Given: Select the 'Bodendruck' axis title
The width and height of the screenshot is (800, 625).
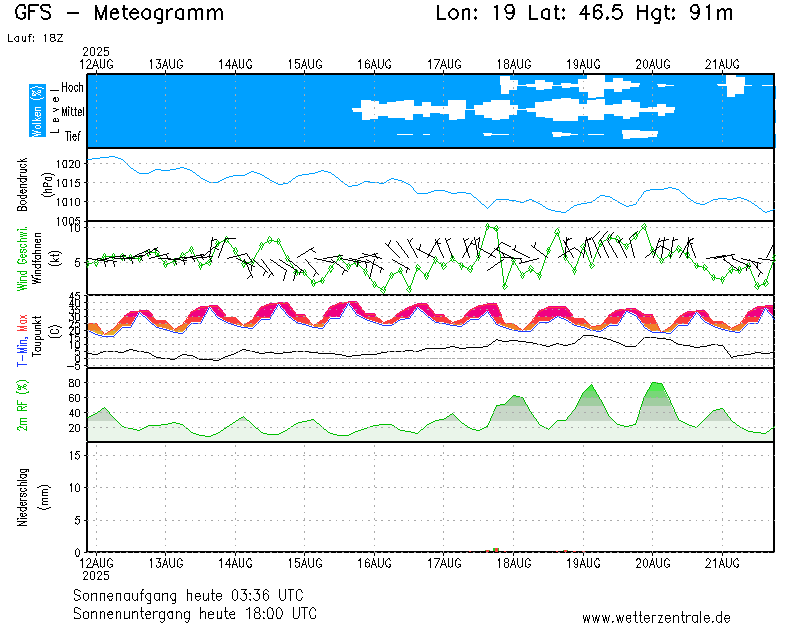Looking at the screenshot, I should [22, 185].
